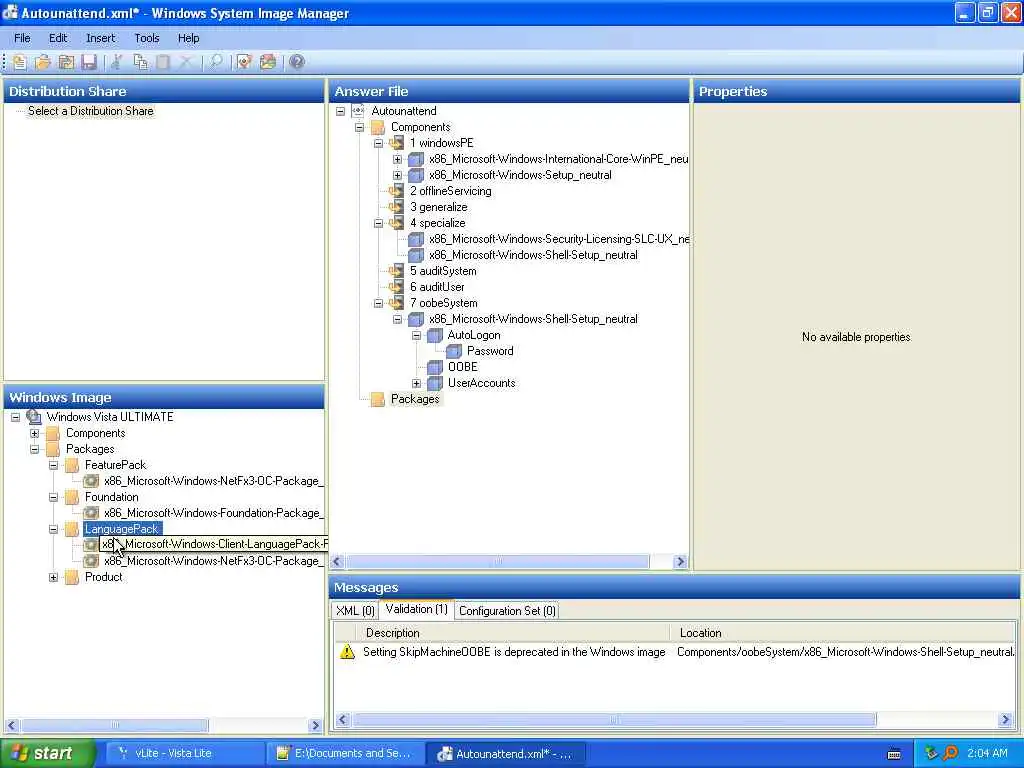Click the Foundation-Package package icon in Windows Image

coord(91,513)
